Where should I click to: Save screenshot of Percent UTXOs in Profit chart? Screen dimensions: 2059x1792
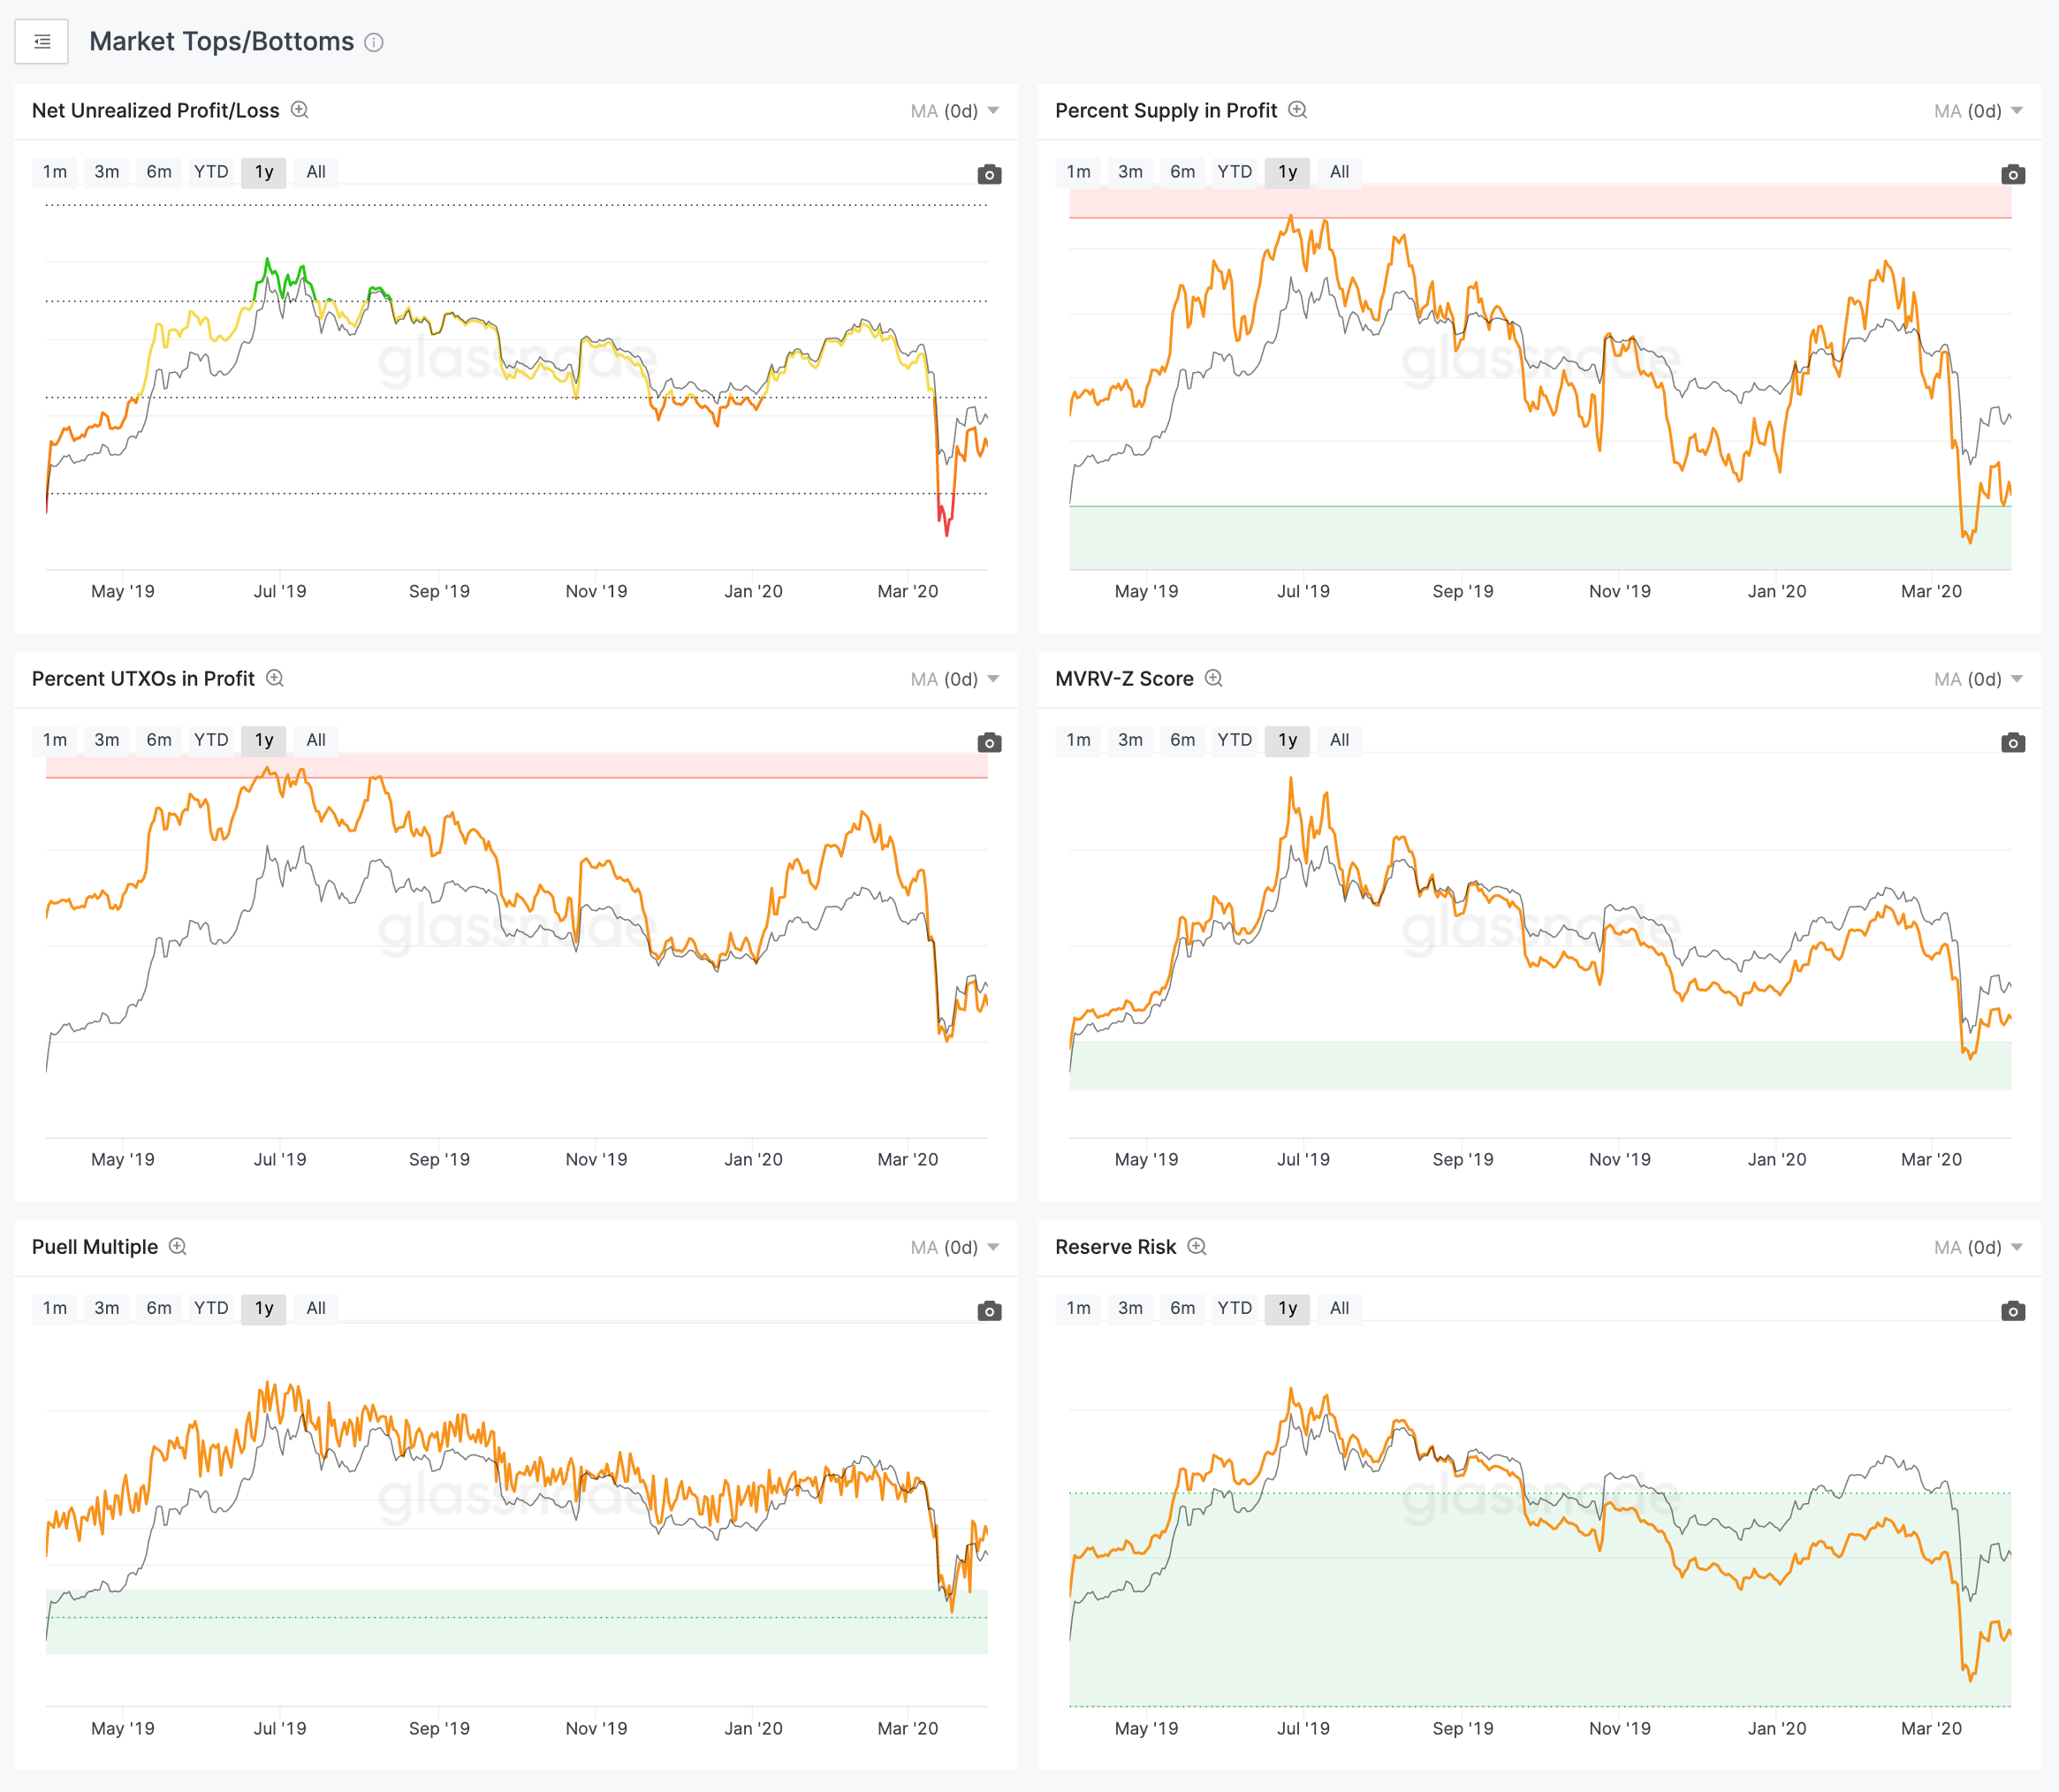coord(988,742)
